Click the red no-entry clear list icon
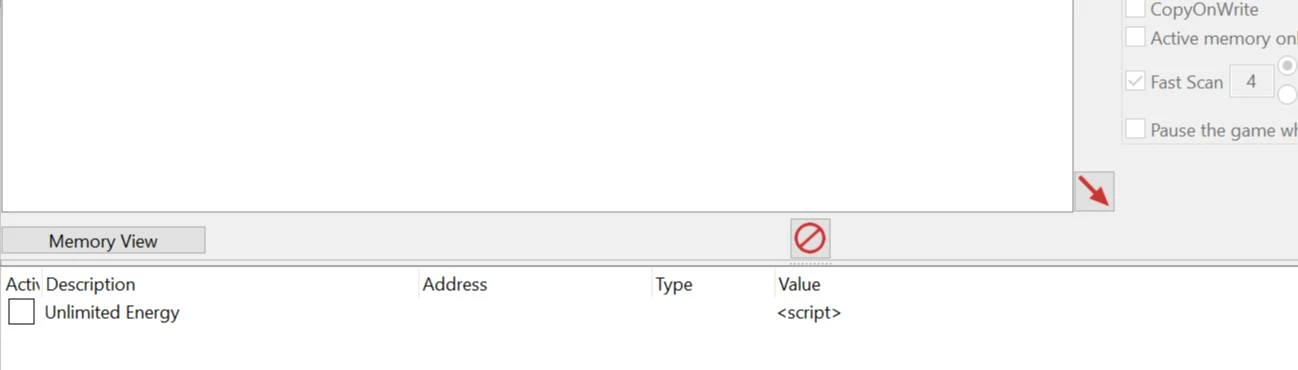 810,238
